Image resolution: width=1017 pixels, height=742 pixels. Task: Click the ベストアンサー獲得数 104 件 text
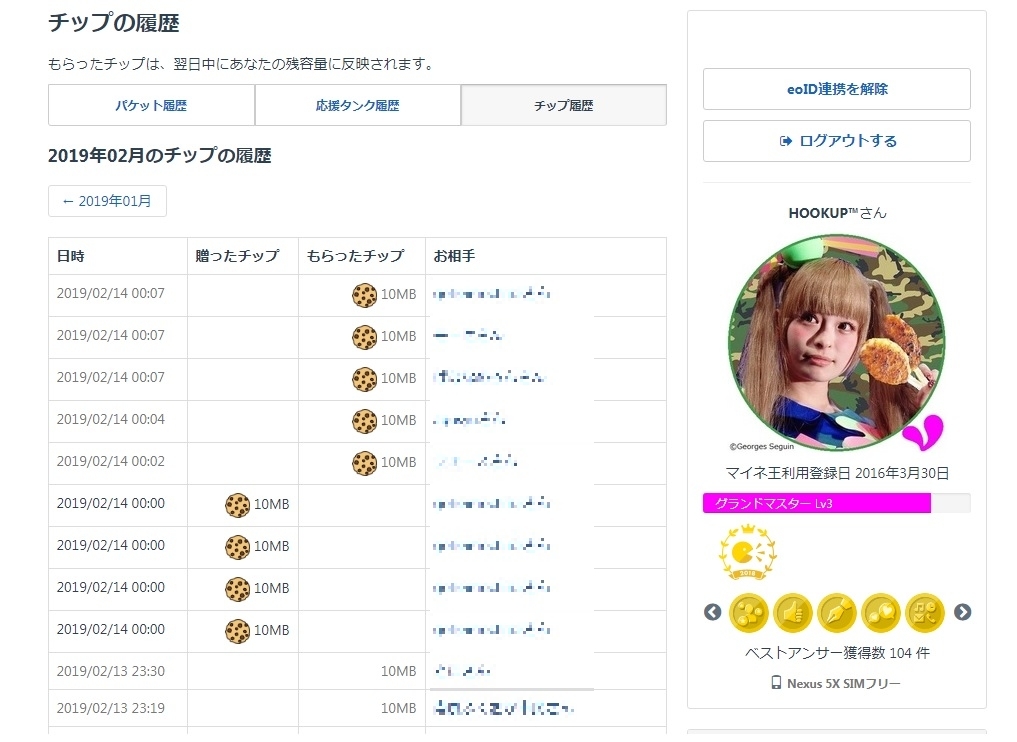click(837, 653)
